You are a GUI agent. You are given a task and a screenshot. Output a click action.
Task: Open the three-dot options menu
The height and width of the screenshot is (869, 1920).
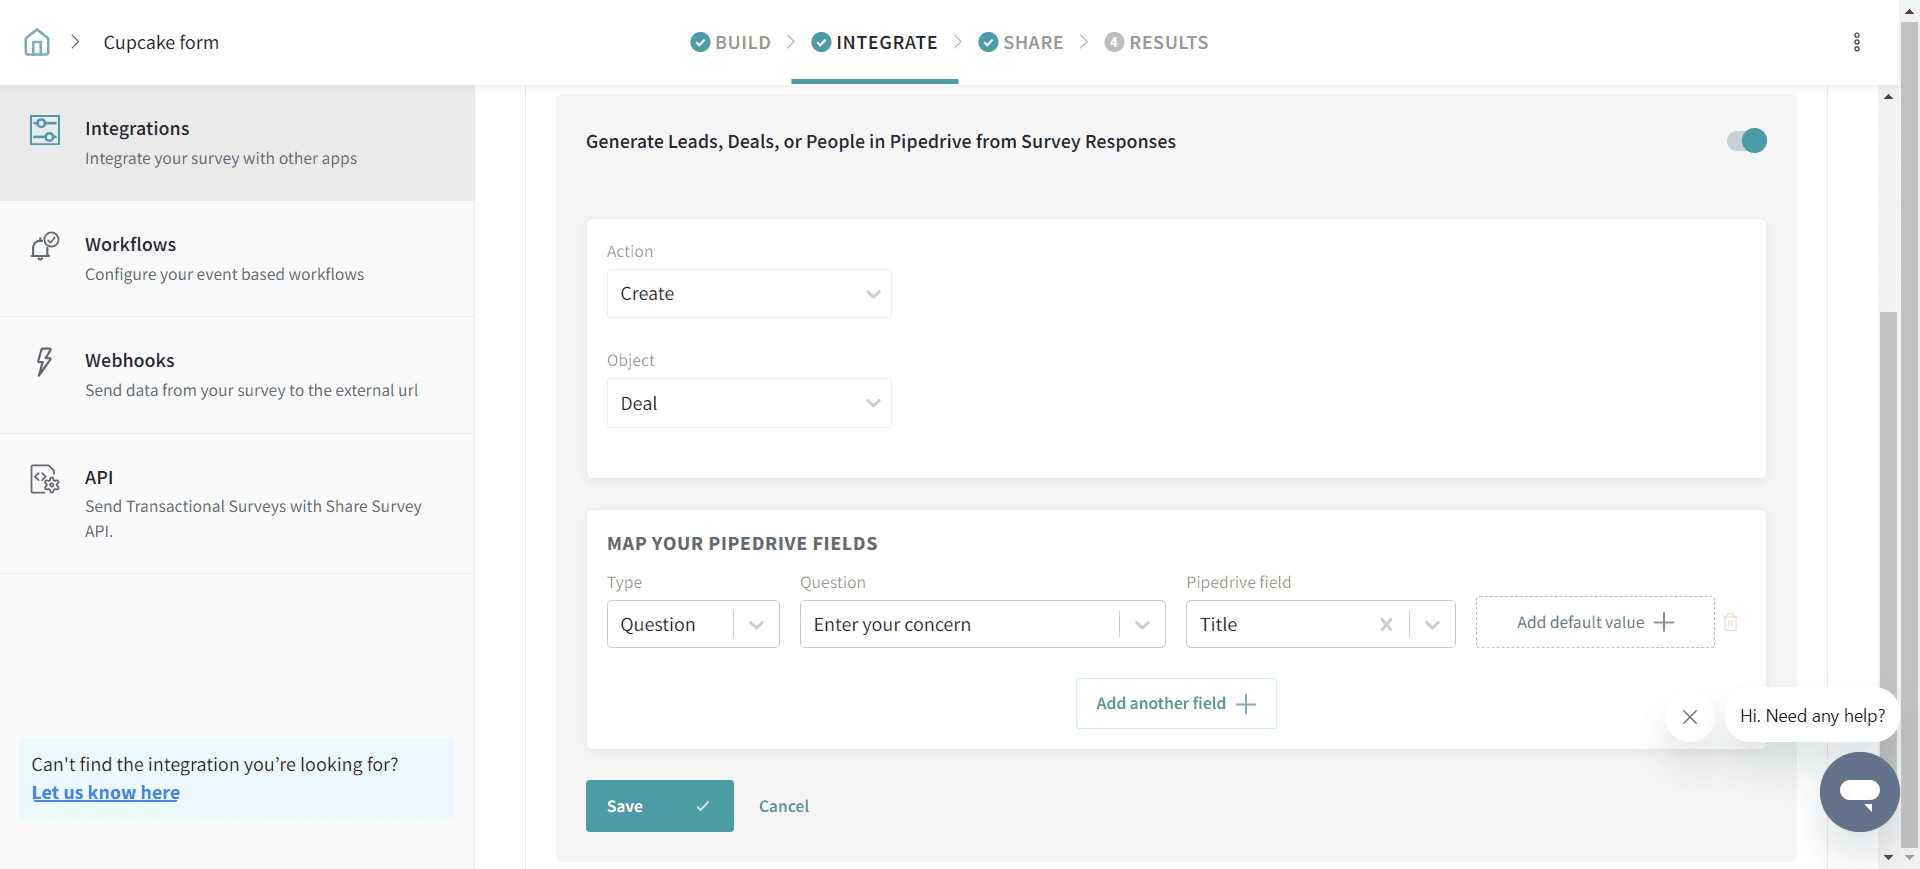tap(1856, 42)
